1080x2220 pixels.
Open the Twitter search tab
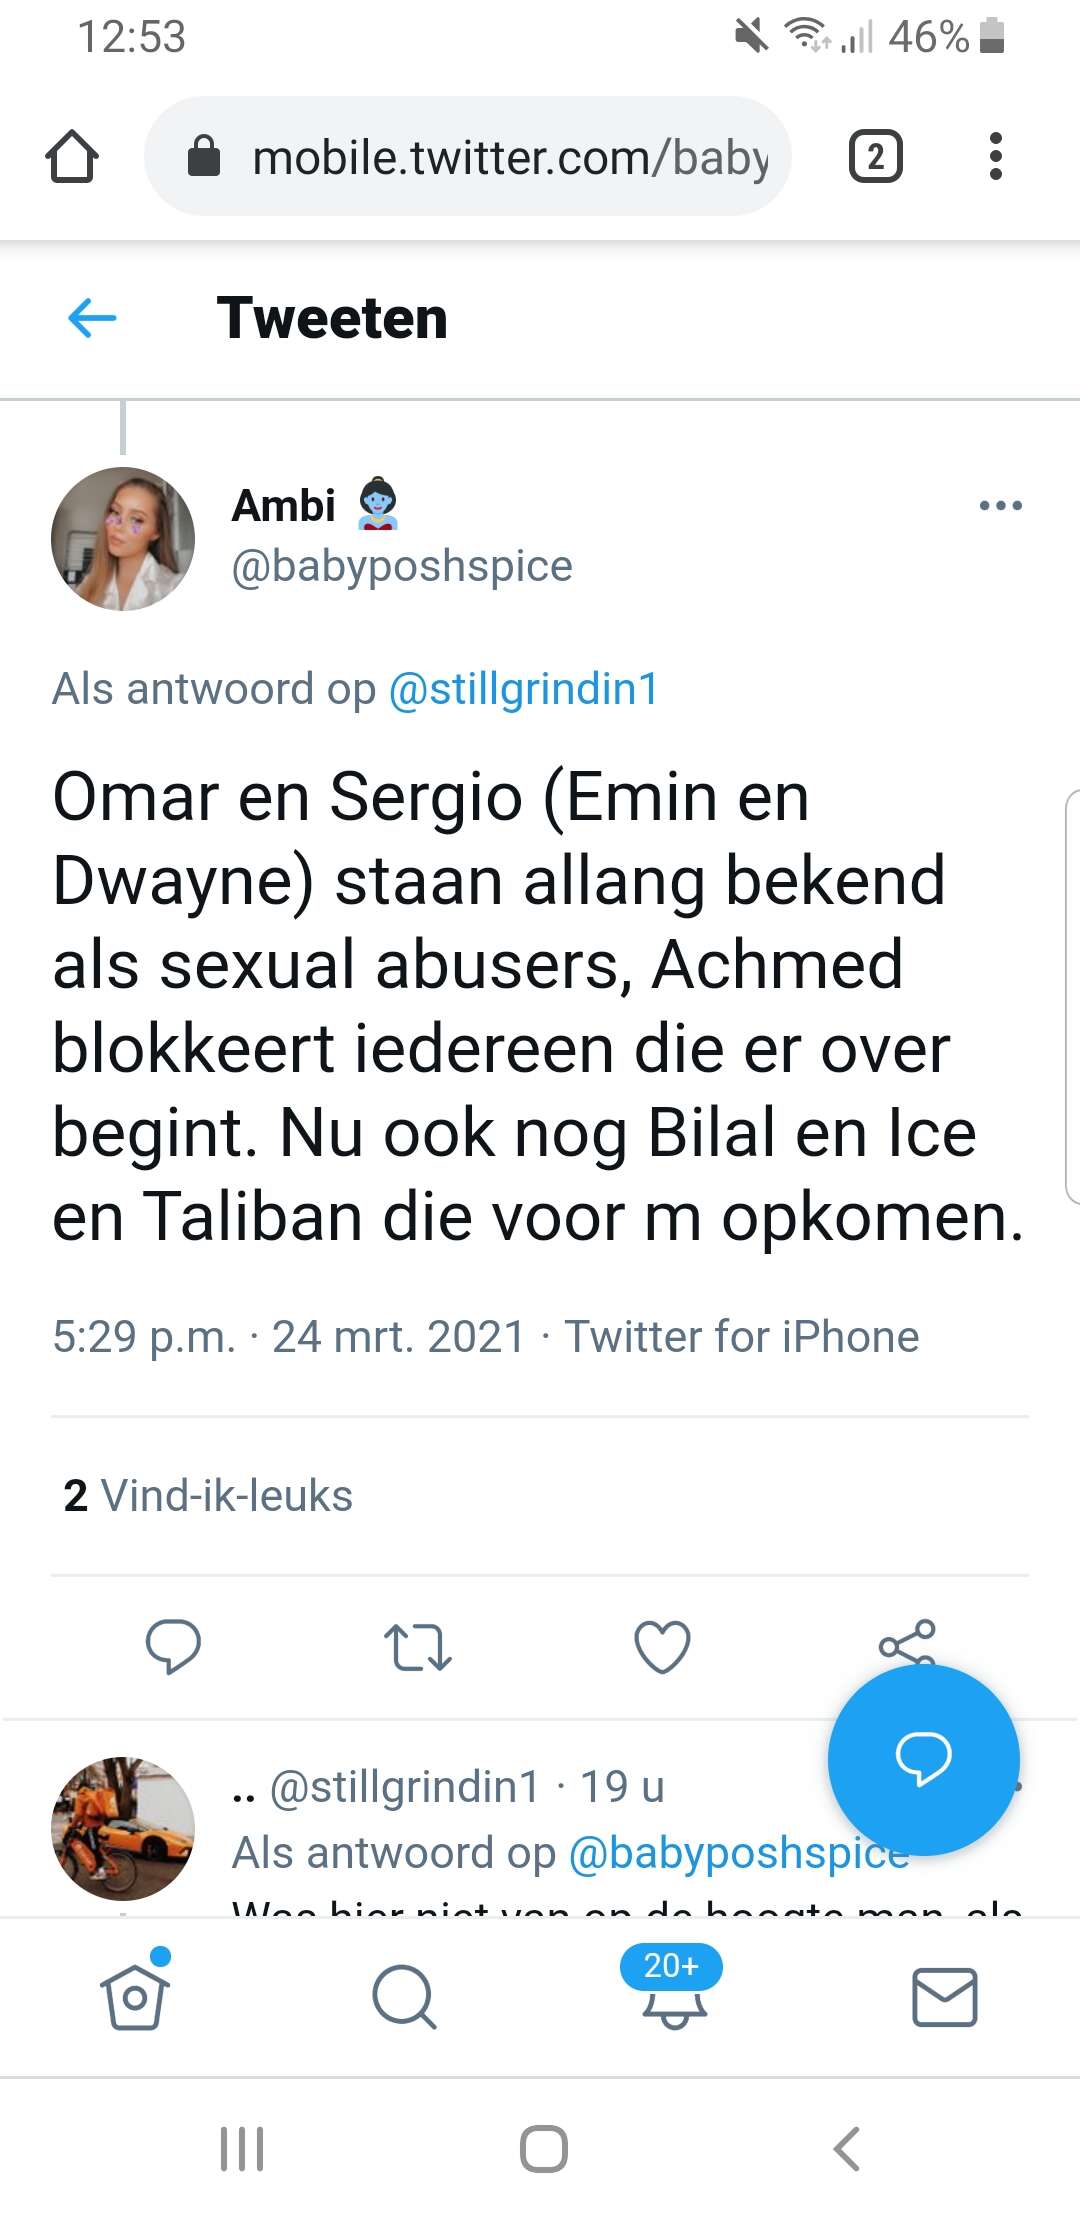404,1997
